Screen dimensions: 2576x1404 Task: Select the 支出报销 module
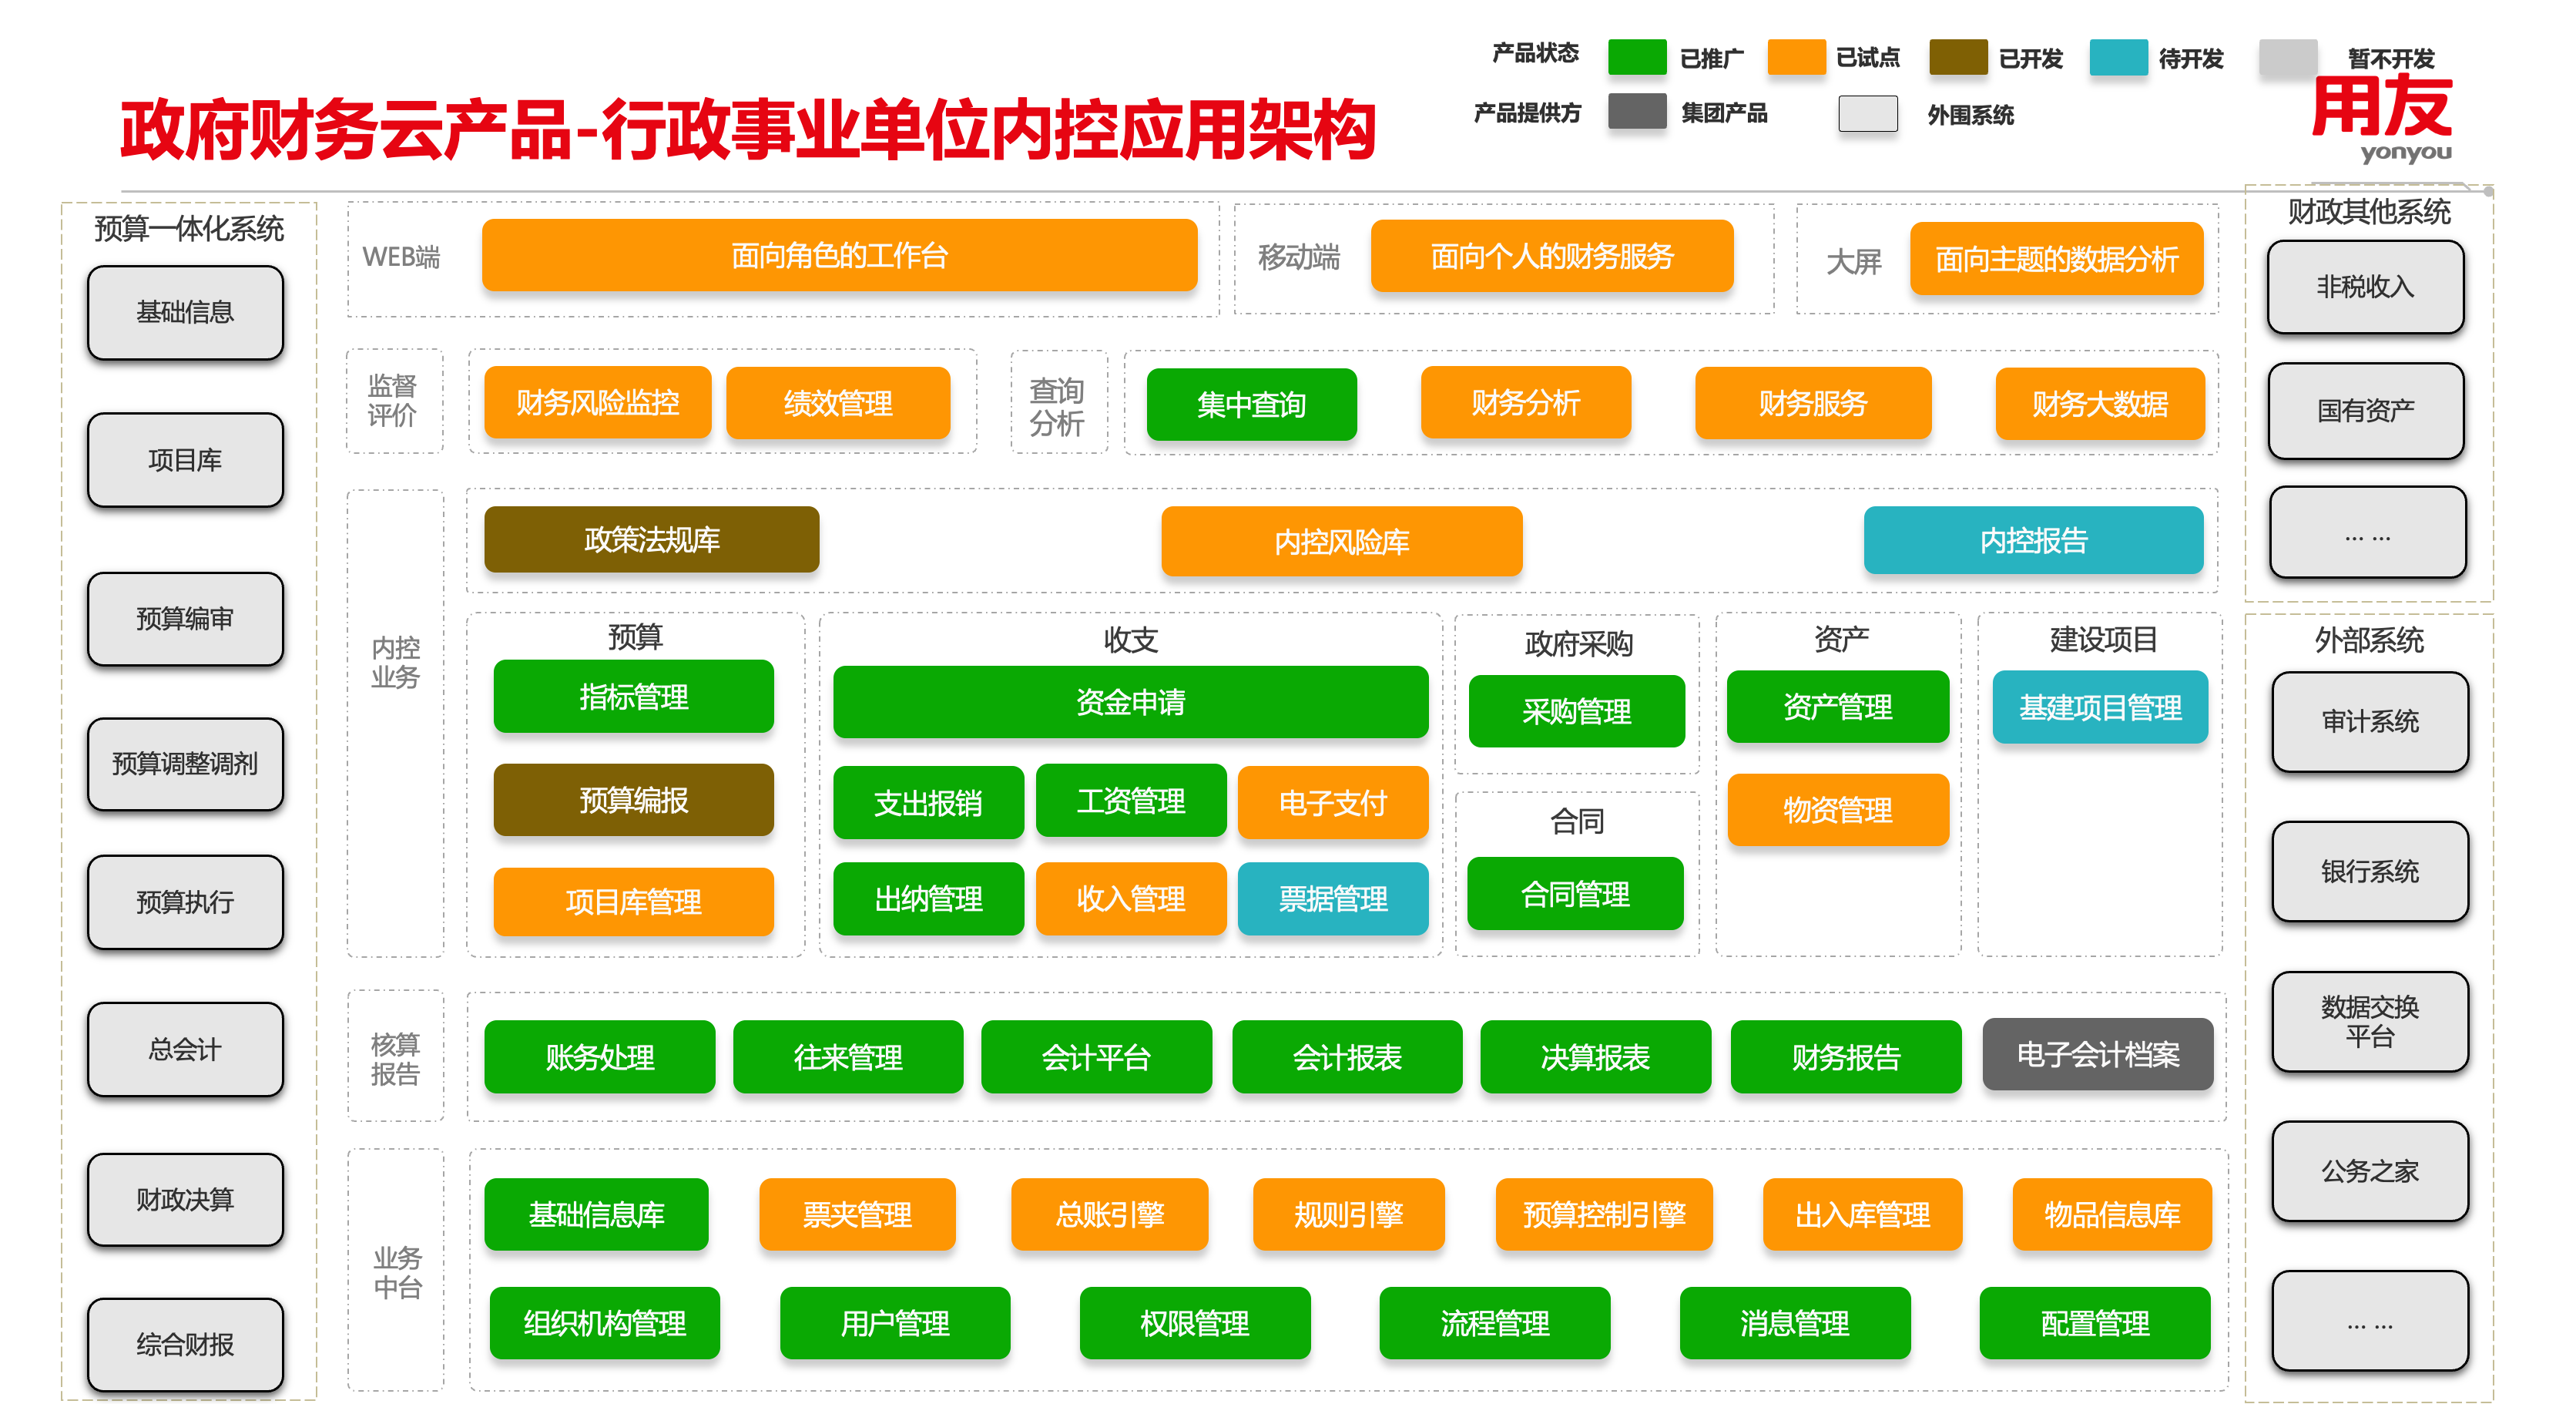pyautogui.click(x=928, y=802)
